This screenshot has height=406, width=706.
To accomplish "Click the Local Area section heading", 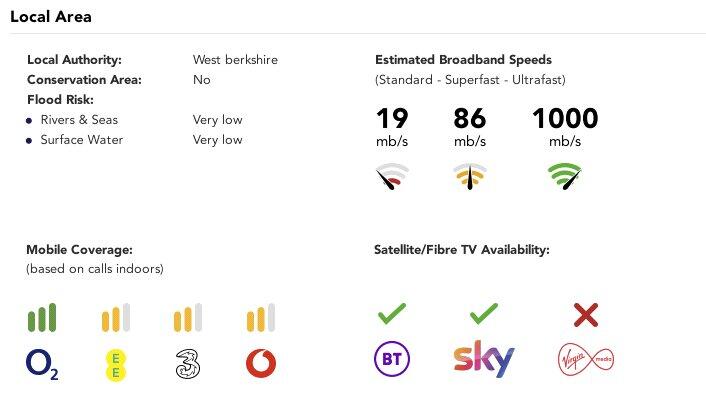I will [52, 17].
